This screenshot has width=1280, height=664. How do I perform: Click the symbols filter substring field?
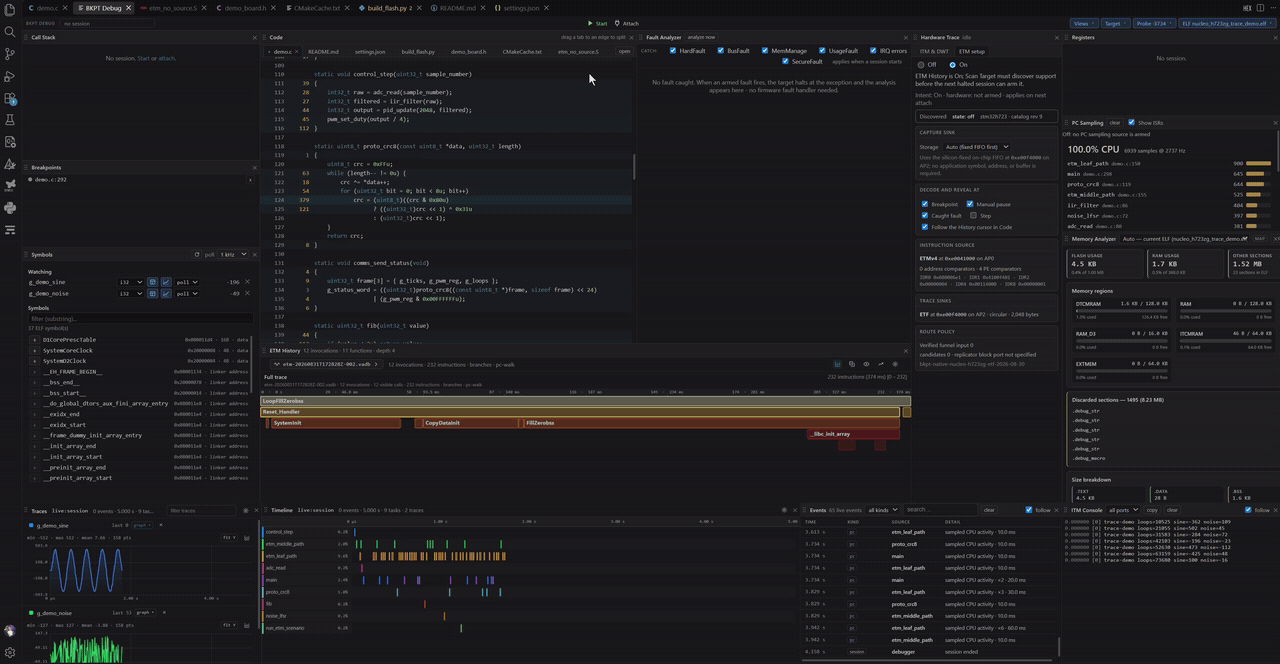140,319
